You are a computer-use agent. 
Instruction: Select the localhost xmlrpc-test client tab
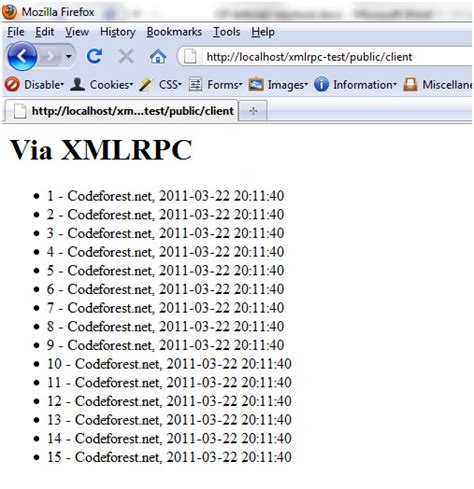click(121, 110)
